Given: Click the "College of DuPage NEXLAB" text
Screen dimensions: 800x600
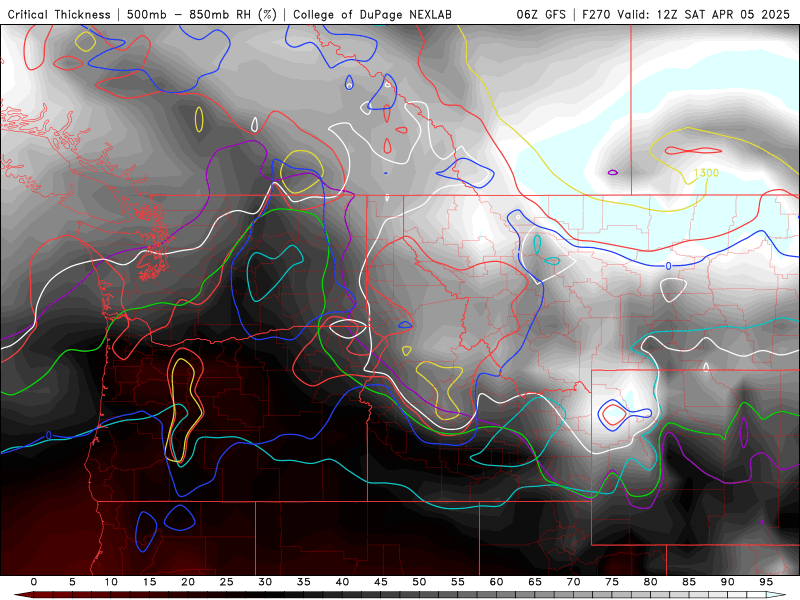Looking at the screenshot, I should (x=372, y=15).
